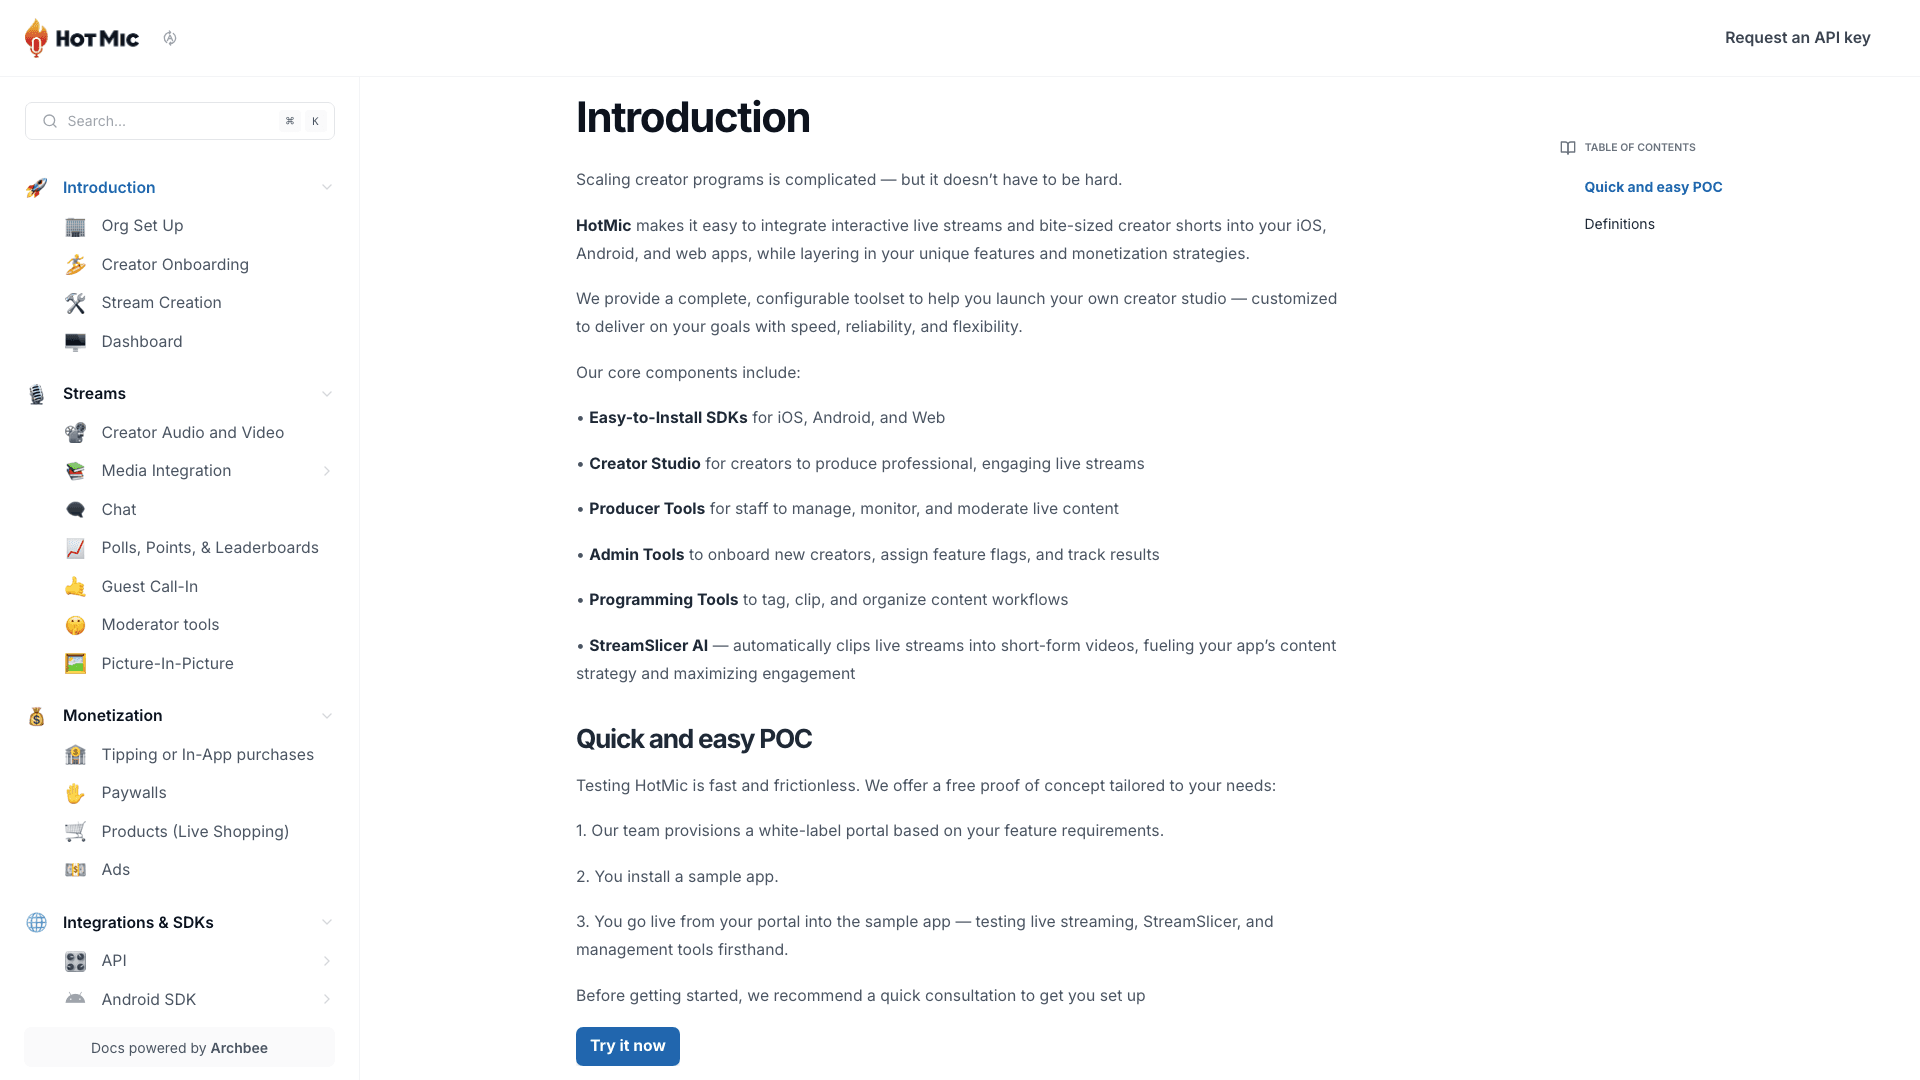The width and height of the screenshot is (1920, 1080).
Task: Click the book icon next to Table of Contents
Action: (1567, 147)
